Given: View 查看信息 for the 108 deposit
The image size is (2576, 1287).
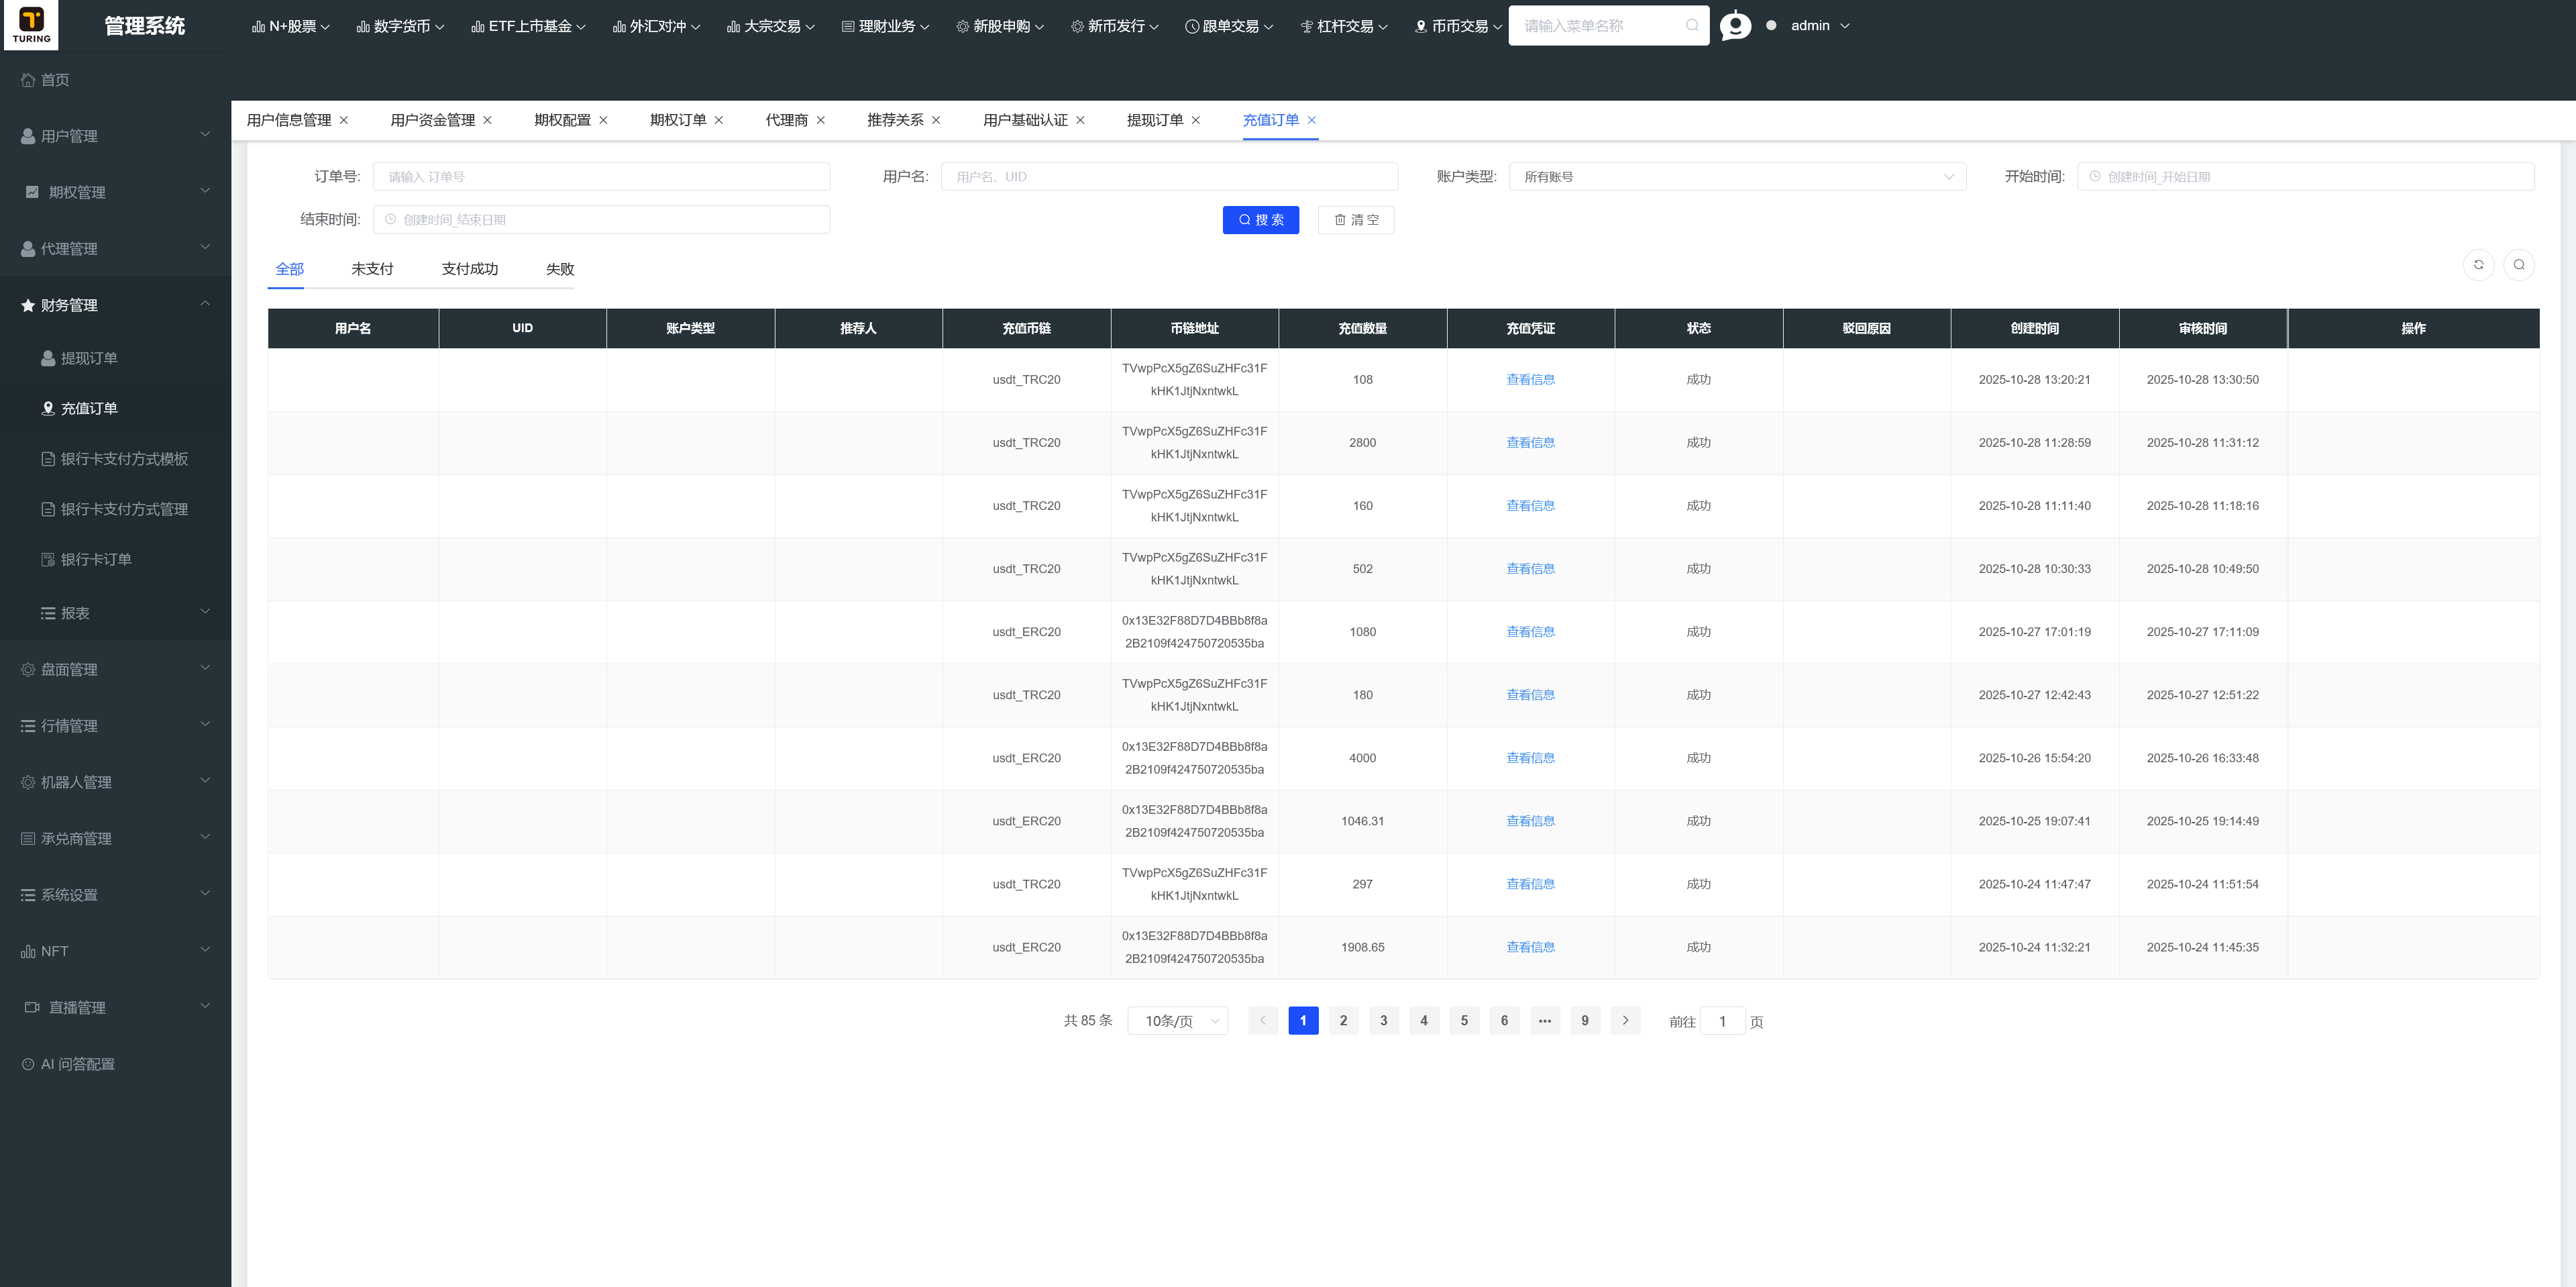Looking at the screenshot, I should coord(1530,380).
